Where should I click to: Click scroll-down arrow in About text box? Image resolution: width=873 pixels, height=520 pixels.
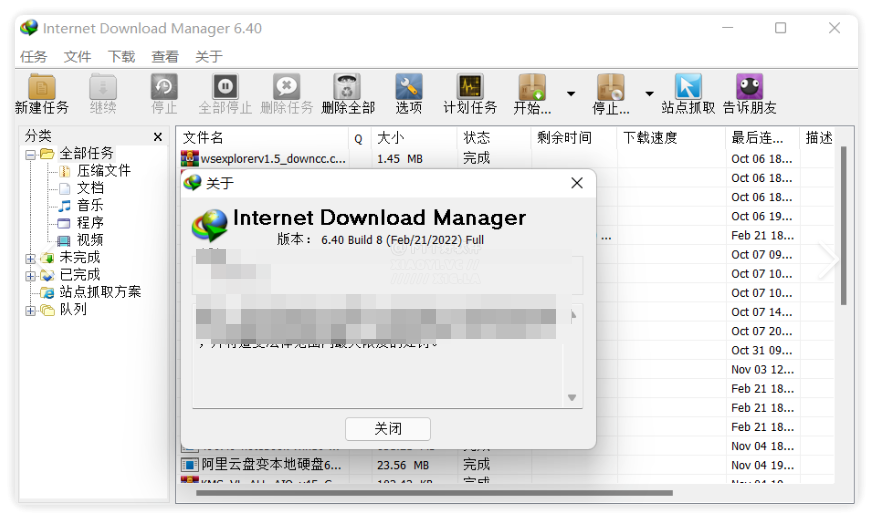pyautogui.click(x=572, y=398)
